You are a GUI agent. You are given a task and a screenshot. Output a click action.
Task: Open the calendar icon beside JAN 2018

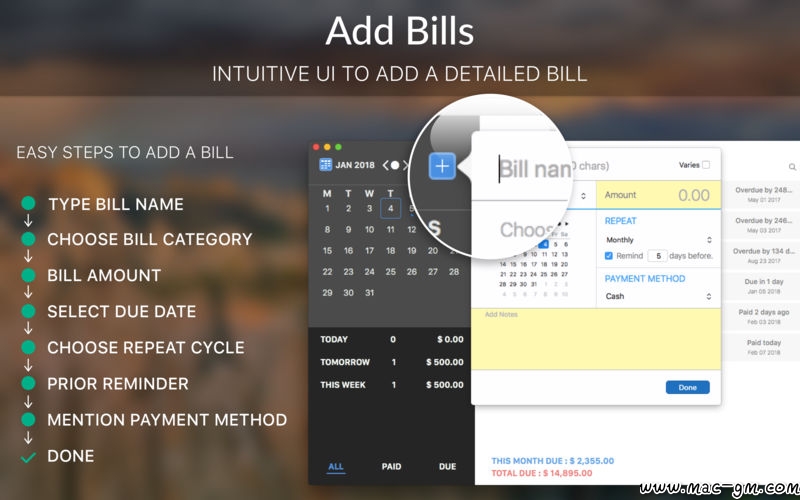click(326, 165)
